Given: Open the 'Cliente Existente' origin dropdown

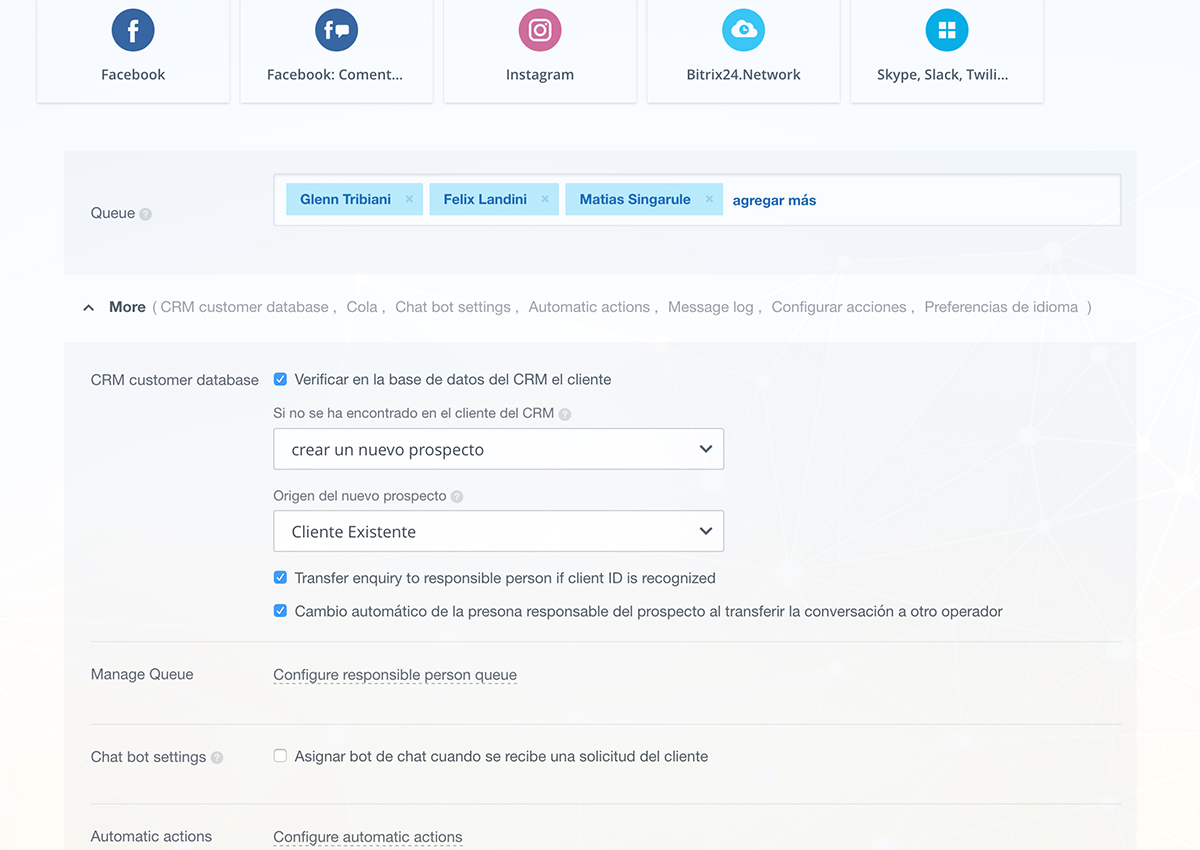Looking at the screenshot, I should pos(498,532).
